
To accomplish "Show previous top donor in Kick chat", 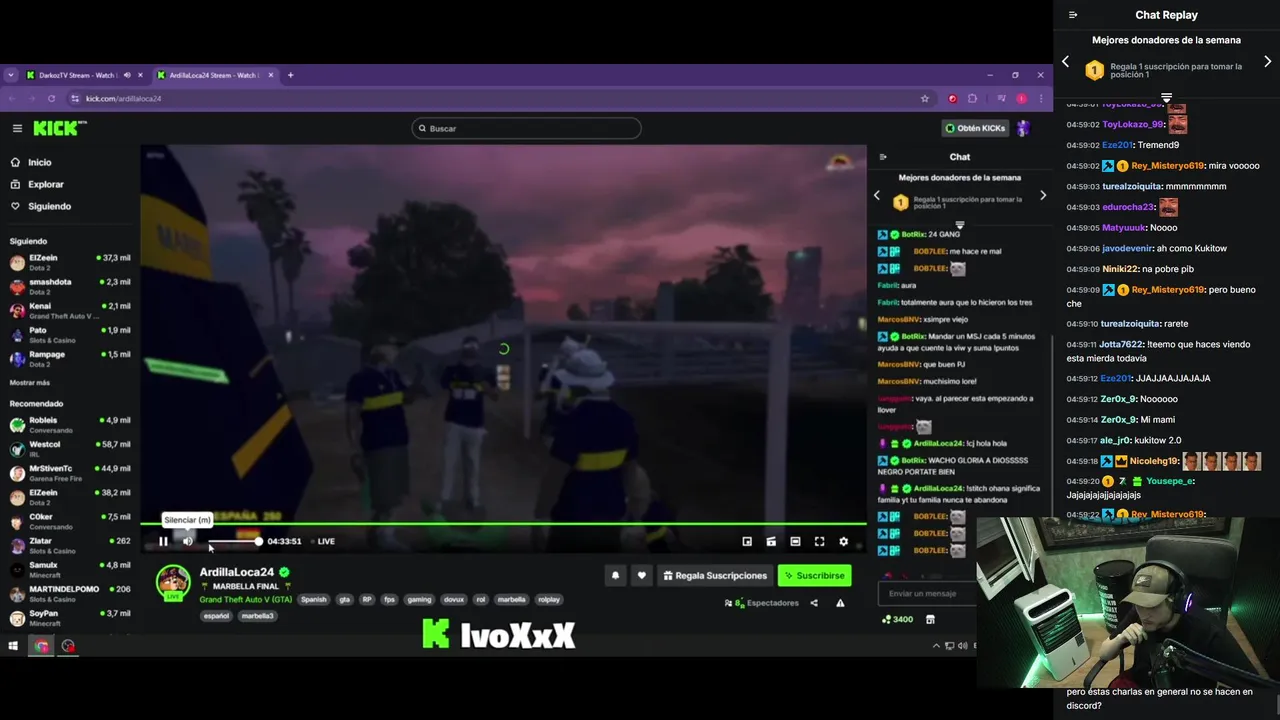I will tap(877, 195).
